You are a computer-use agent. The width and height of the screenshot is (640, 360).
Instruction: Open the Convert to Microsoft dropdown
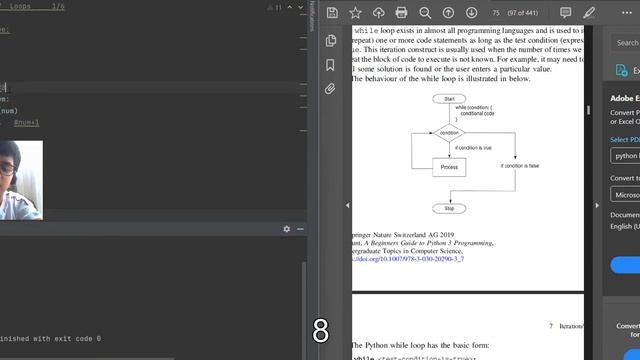coord(625,195)
